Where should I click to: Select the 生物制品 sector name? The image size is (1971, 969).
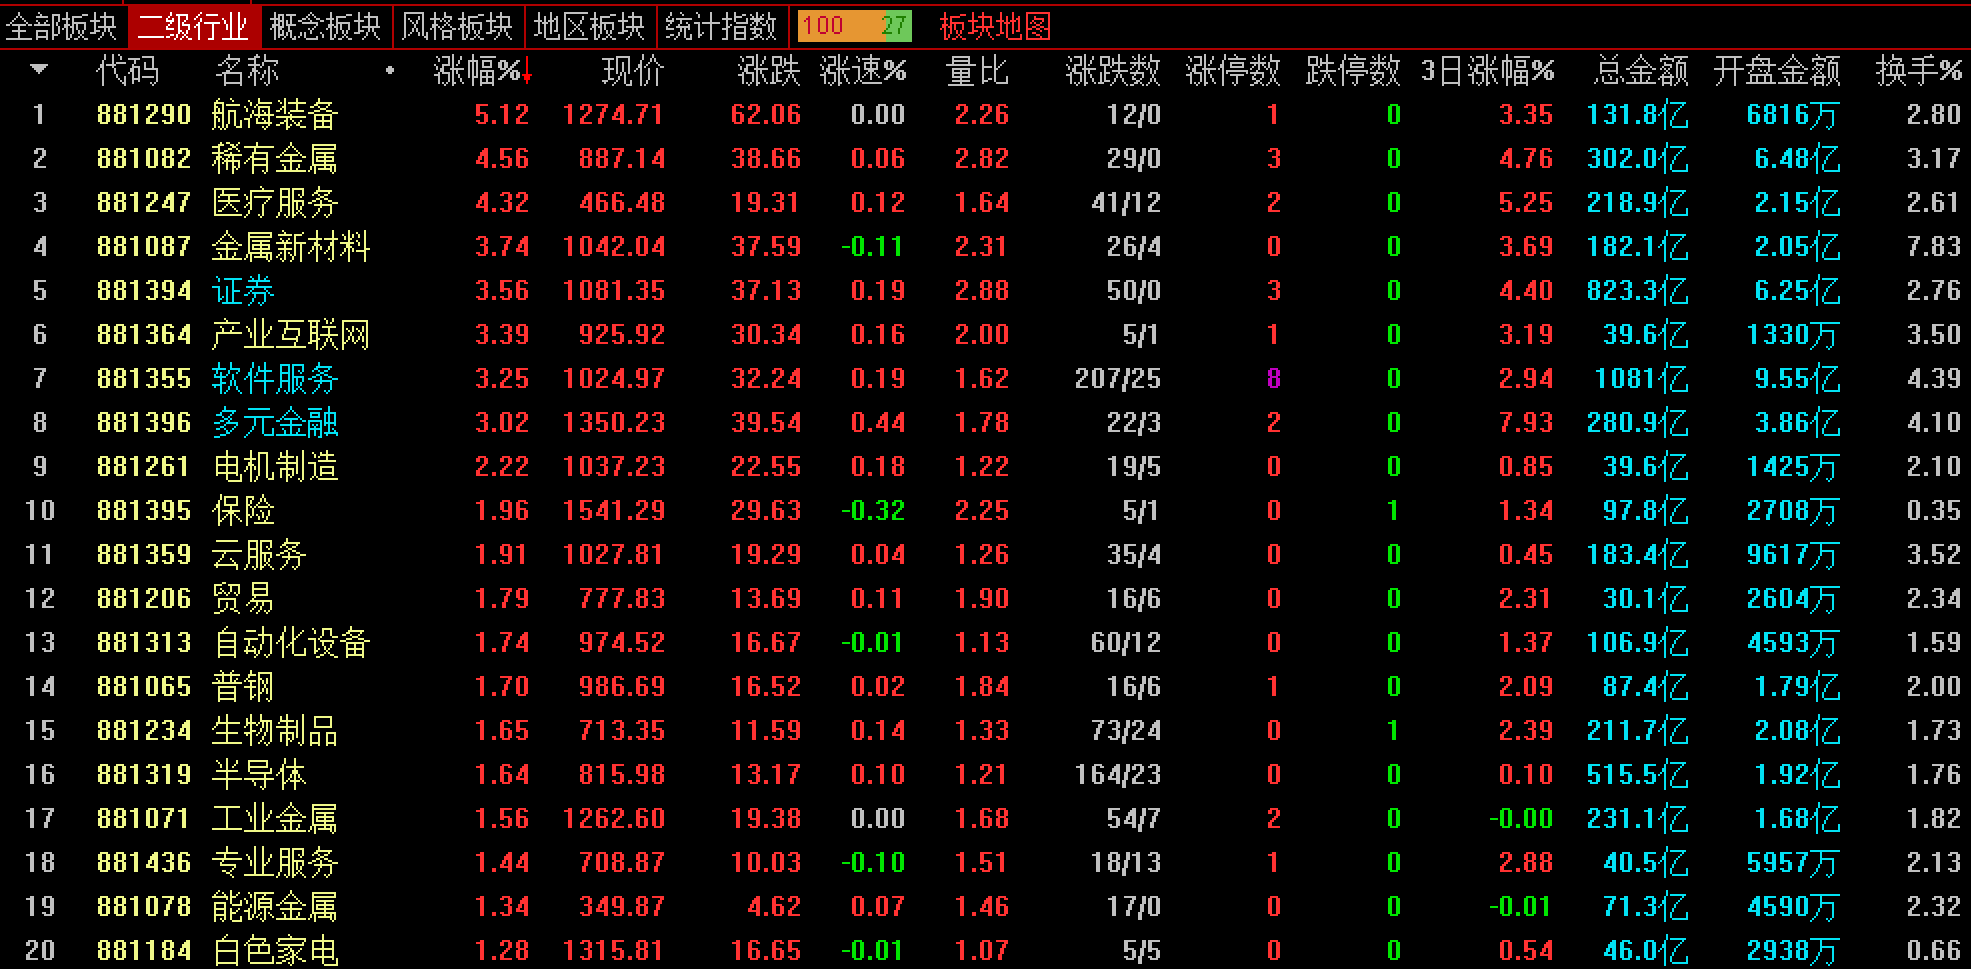coord(275,731)
